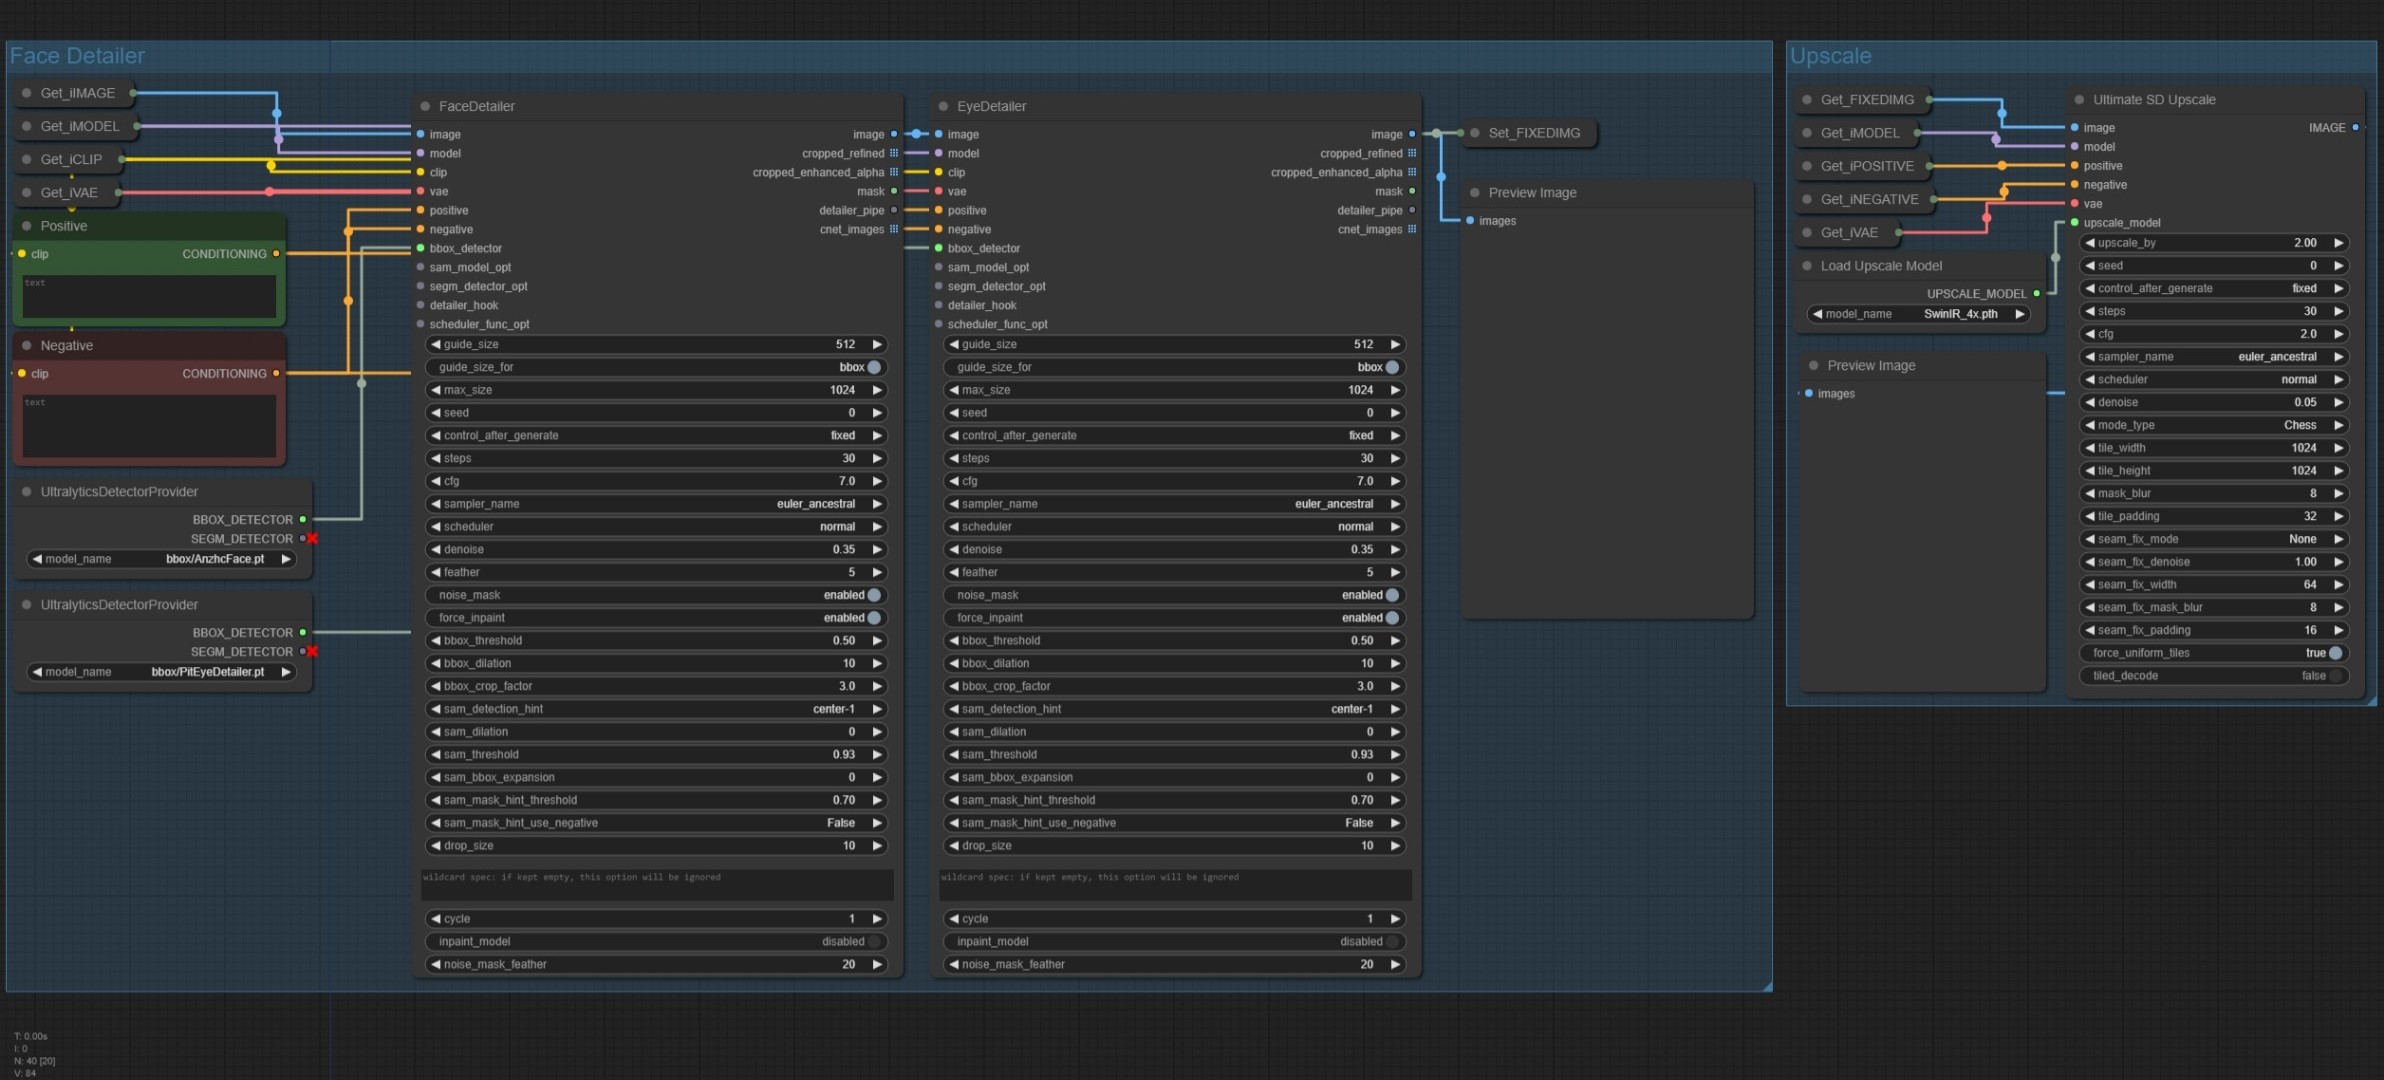Click red X on AnzhcFace SEGM_DETECTOR output
2384x1080 pixels.
click(x=312, y=538)
